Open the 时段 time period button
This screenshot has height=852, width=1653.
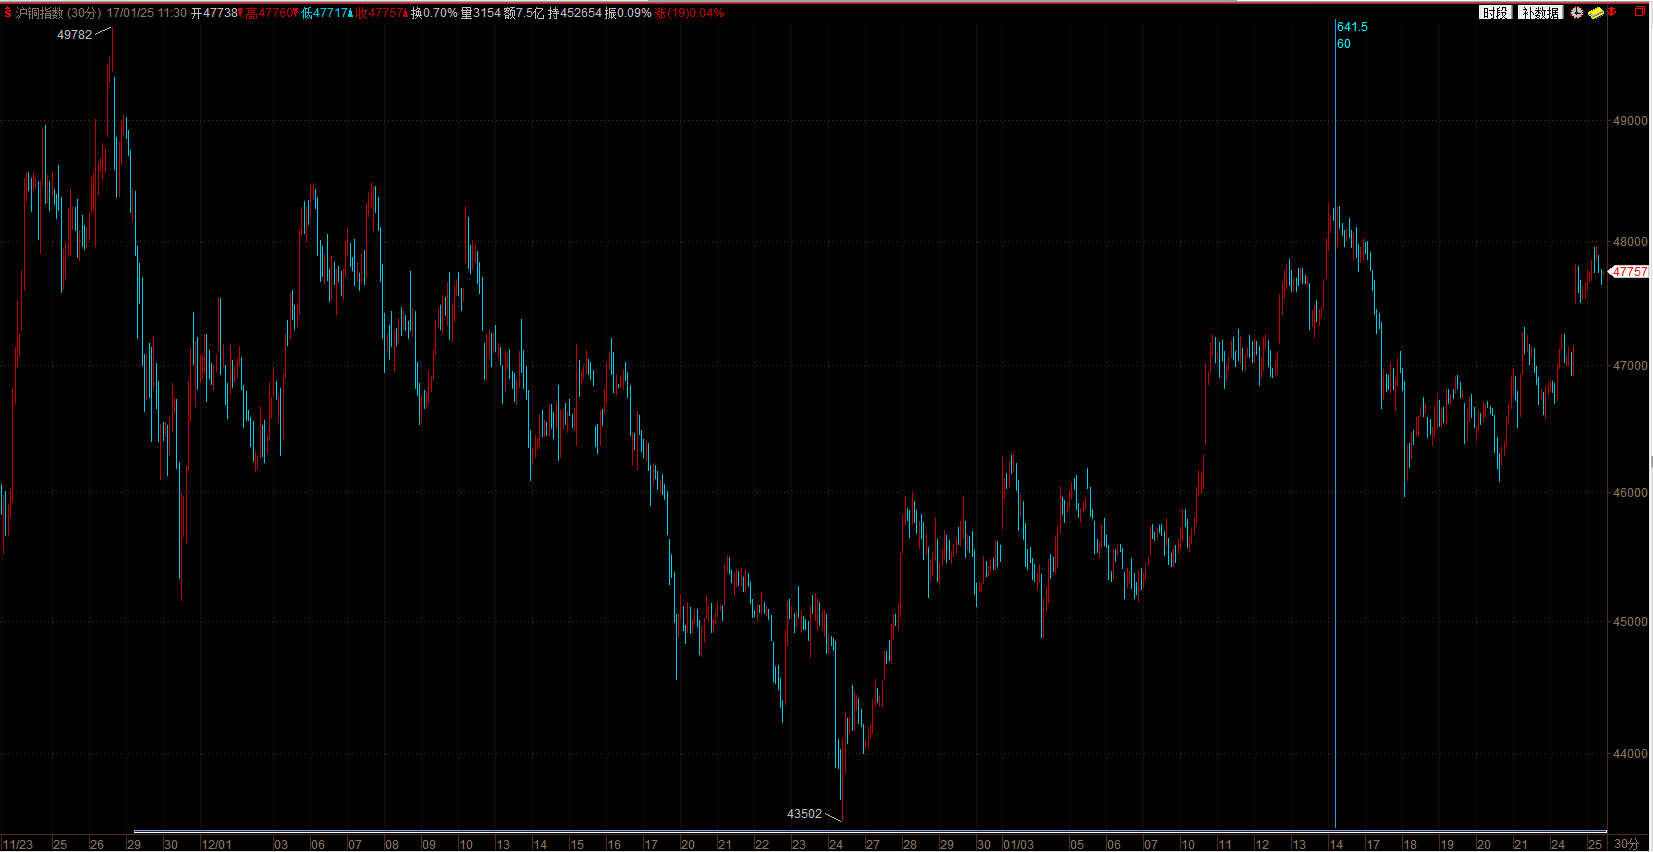tap(1495, 12)
